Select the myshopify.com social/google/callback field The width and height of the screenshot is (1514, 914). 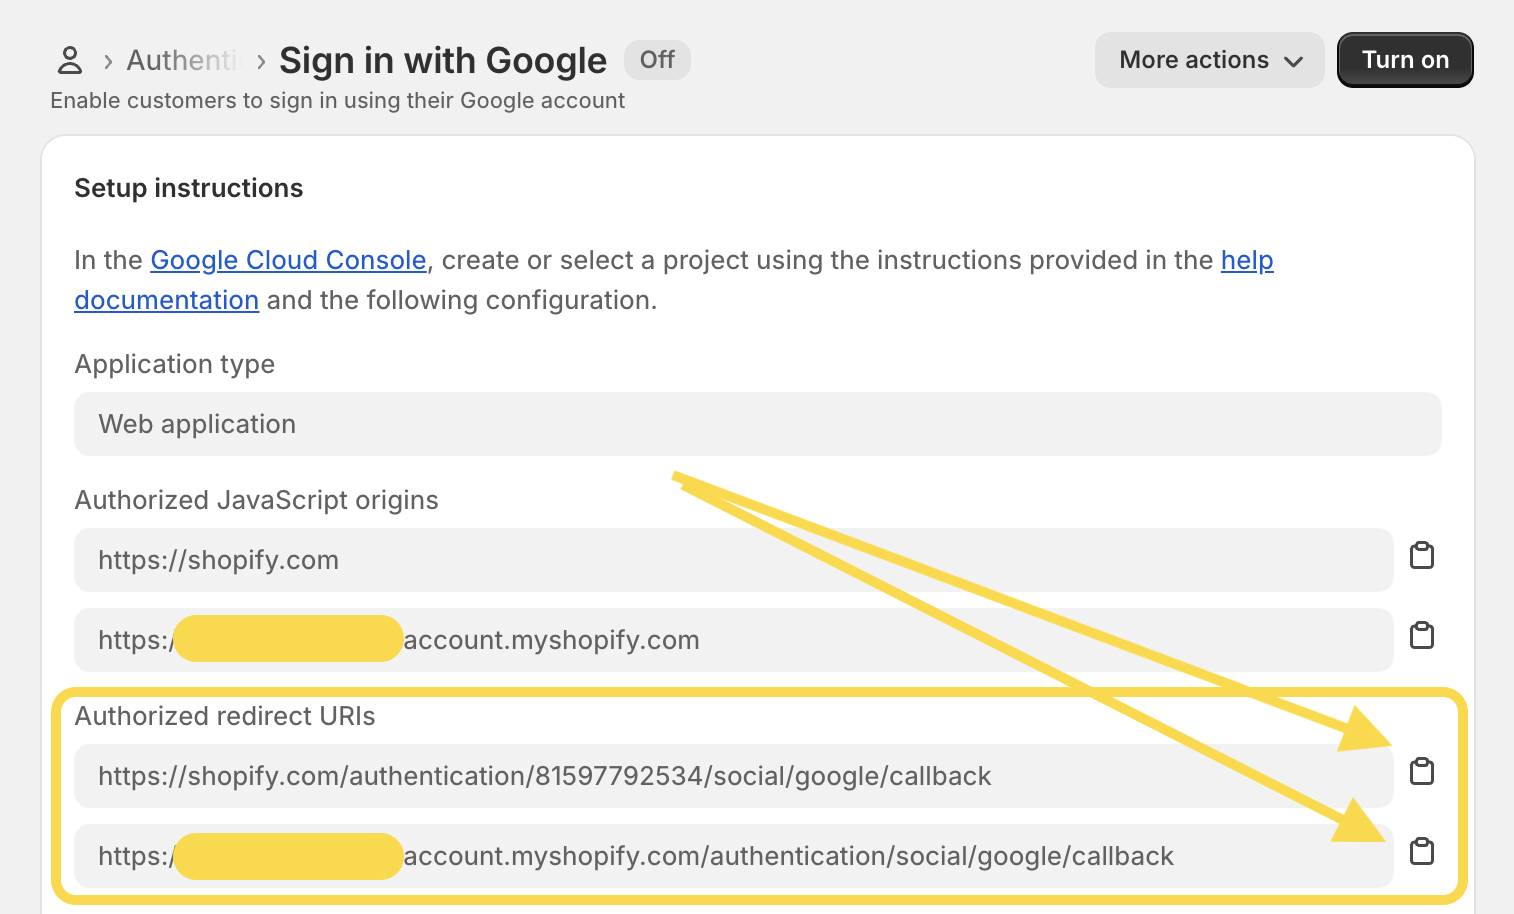click(734, 856)
